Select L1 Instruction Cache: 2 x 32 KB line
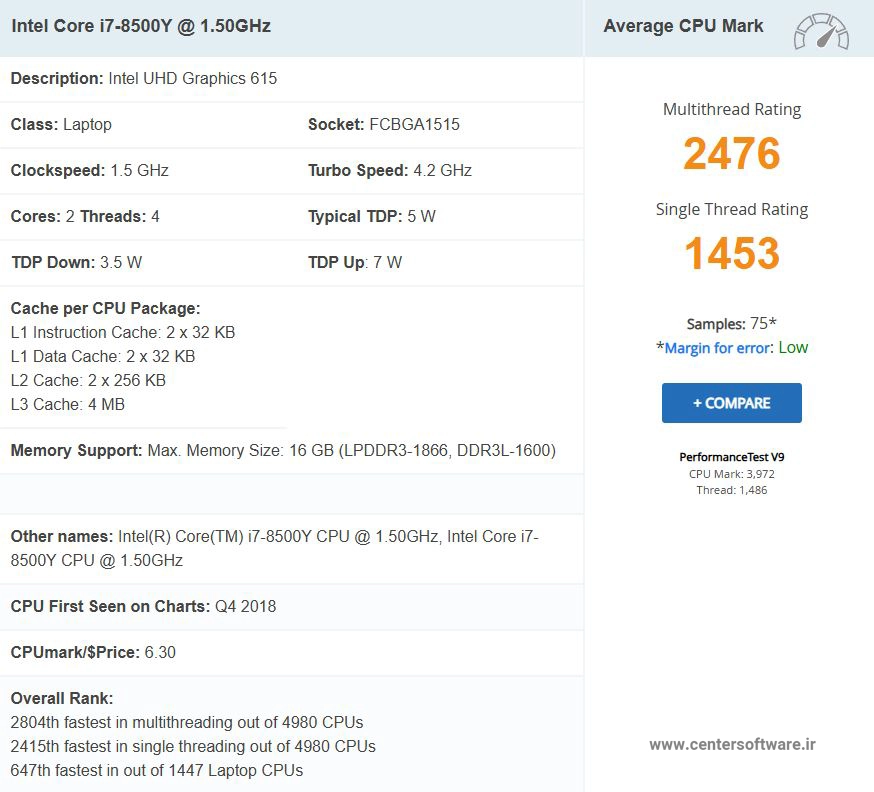This screenshot has height=792, width=874. pos(123,332)
